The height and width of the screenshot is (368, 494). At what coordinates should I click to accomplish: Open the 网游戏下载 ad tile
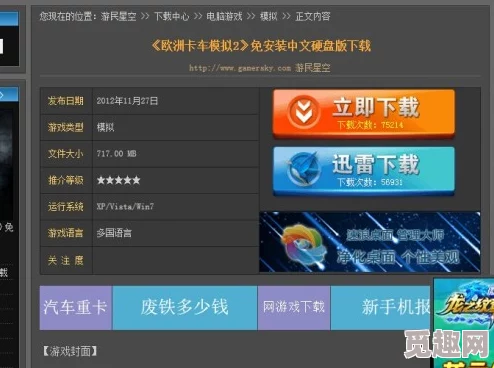pyautogui.click(x=294, y=307)
